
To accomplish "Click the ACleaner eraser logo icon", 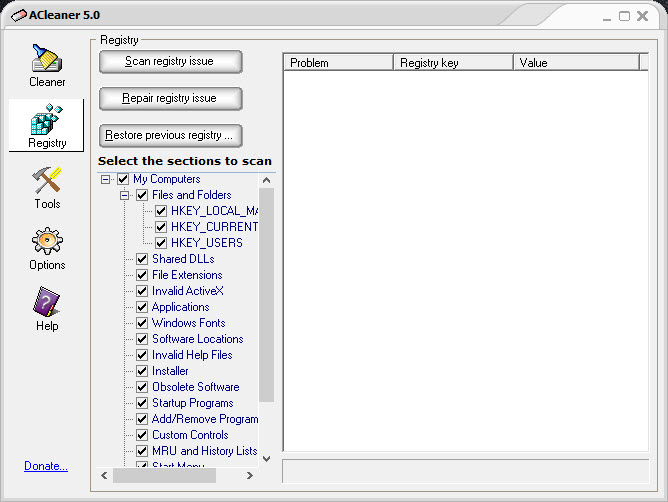I will coord(18,16).
